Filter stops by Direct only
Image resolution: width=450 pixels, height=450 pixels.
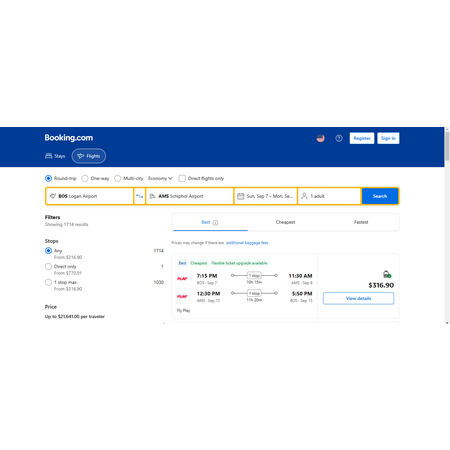pos(48,266)
